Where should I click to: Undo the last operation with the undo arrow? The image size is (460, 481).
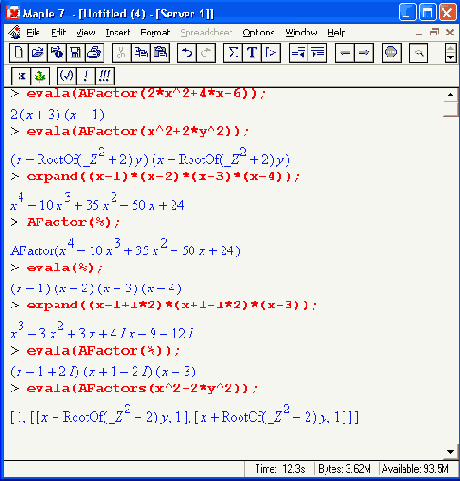click(187, 53)
